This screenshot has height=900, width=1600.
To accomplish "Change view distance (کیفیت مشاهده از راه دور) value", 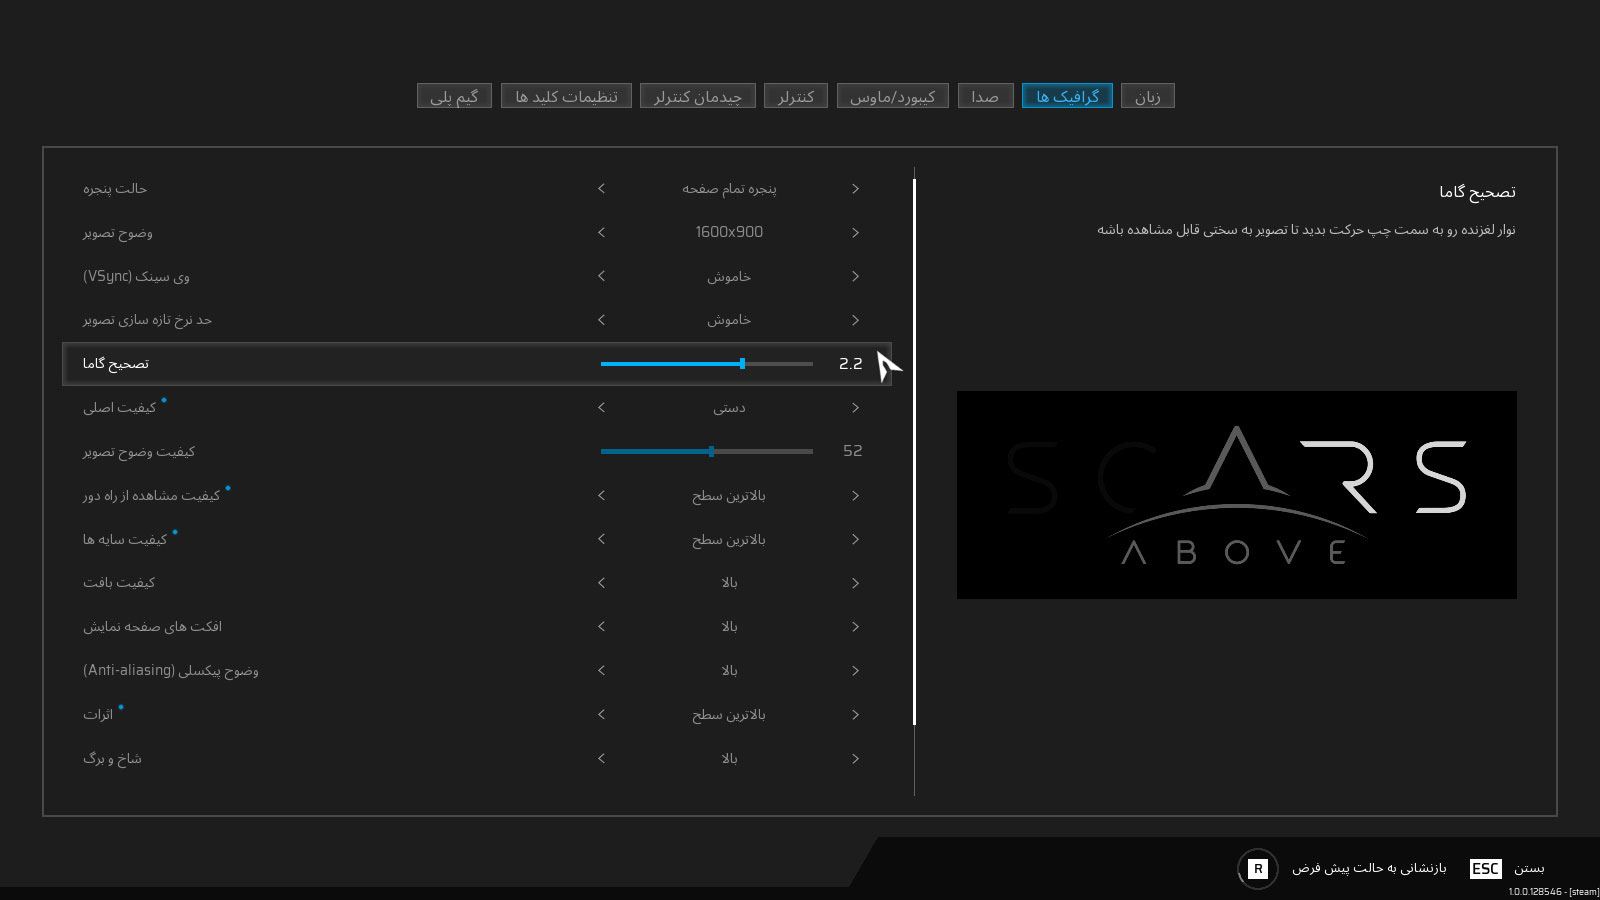I will [728, 496].
